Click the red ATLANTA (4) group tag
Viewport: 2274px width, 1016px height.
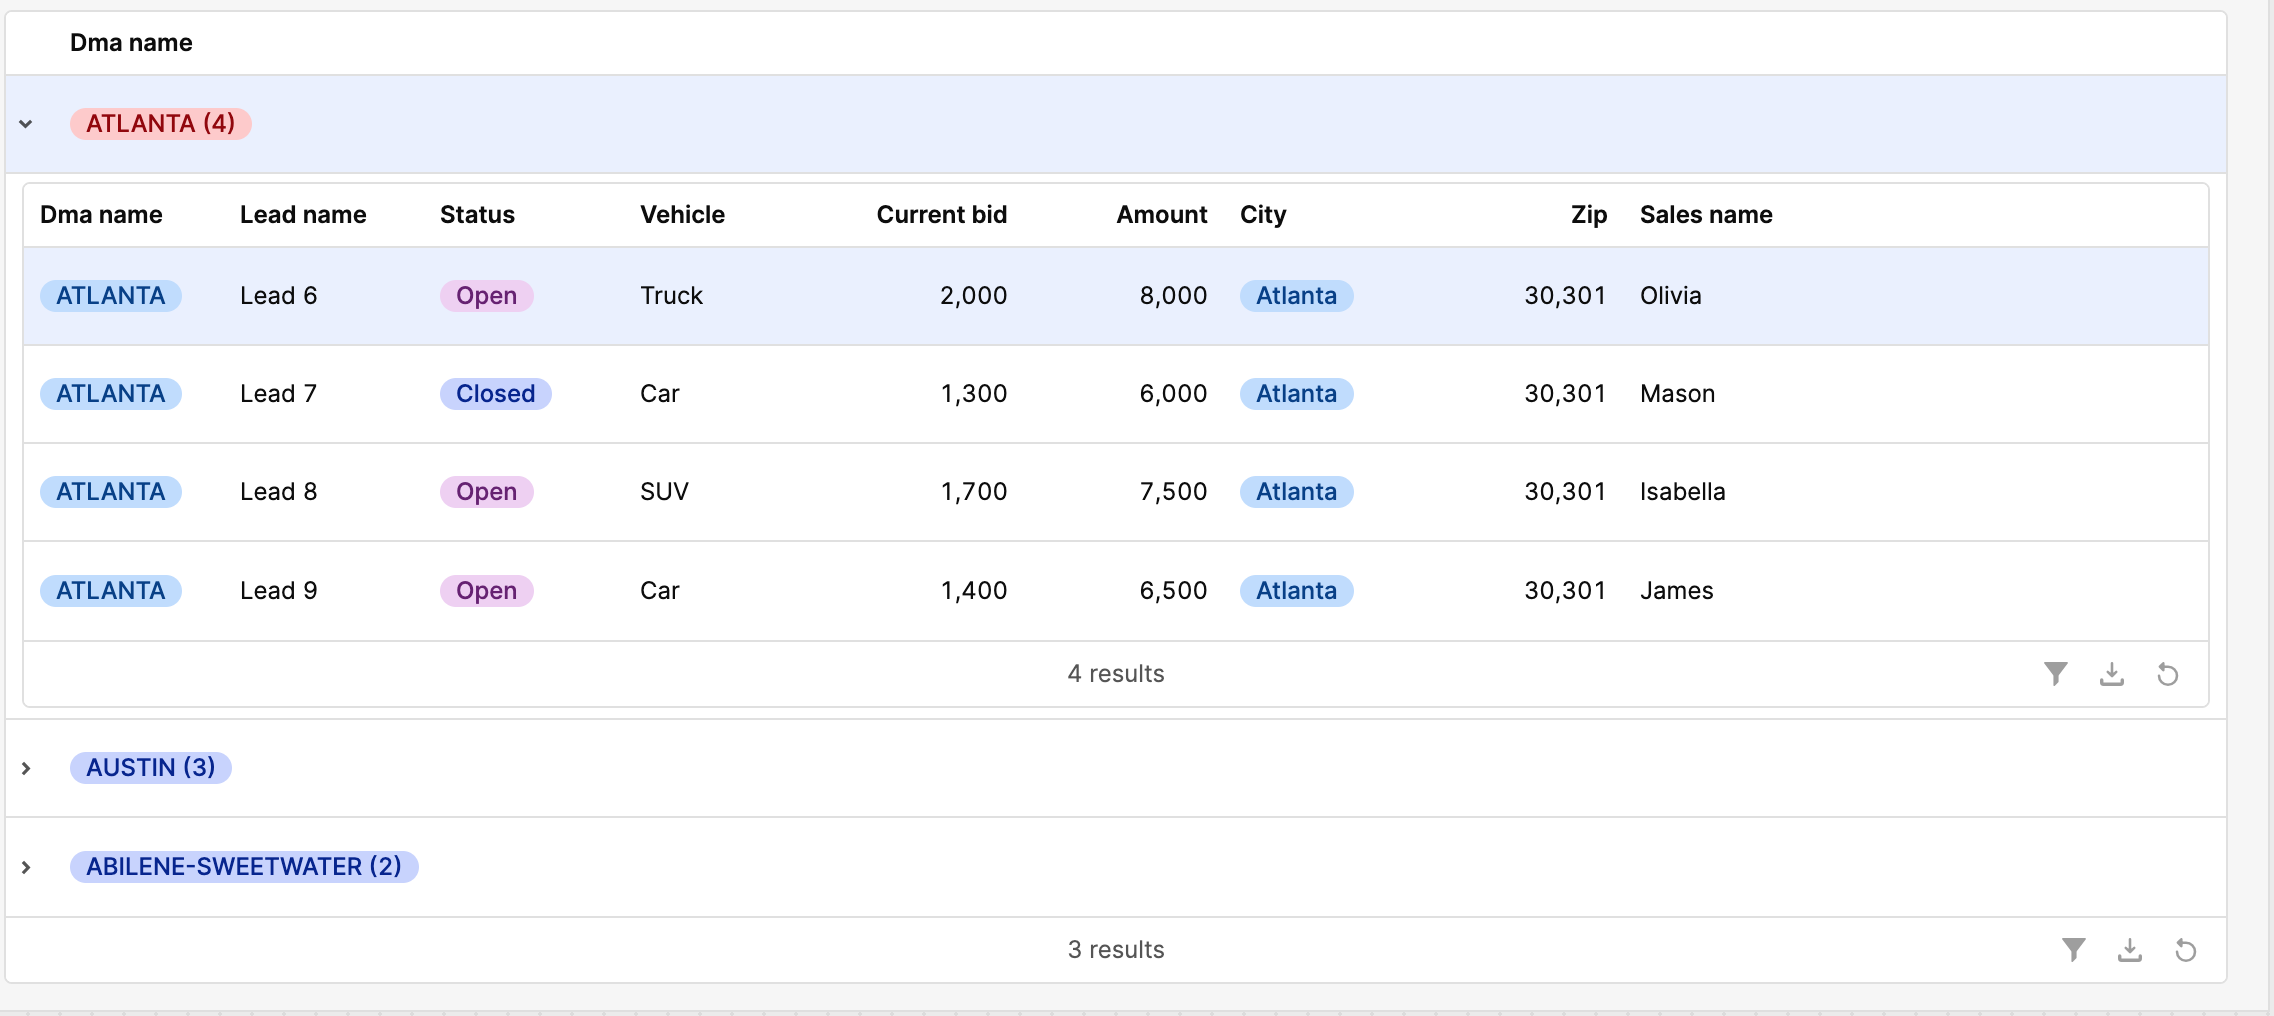pyautogui.click(x=160, y=124)
